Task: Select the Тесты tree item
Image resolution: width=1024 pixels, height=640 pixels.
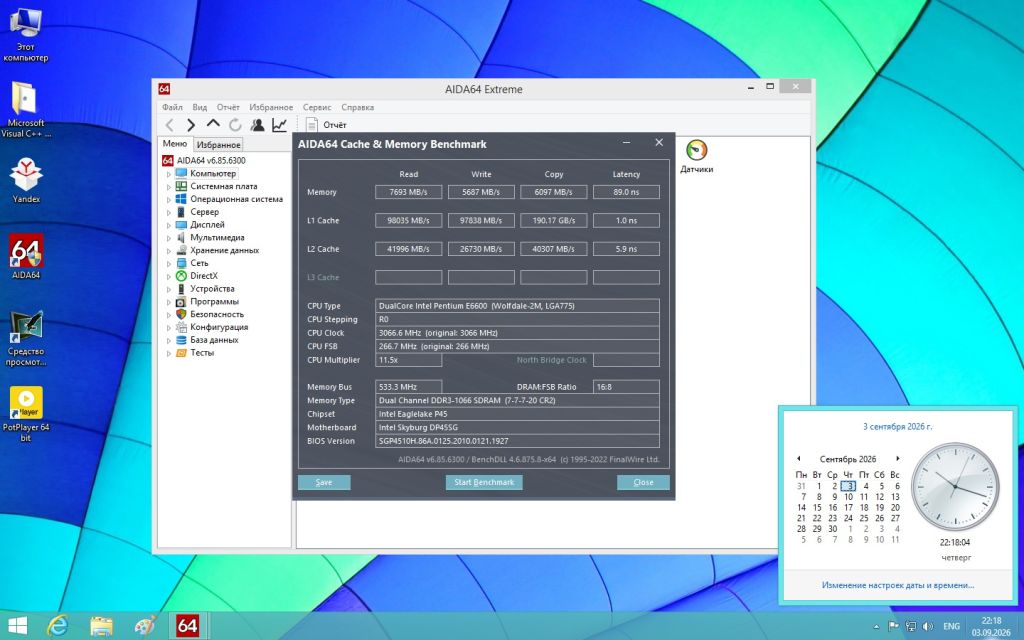Action: (x=202, y=353)
